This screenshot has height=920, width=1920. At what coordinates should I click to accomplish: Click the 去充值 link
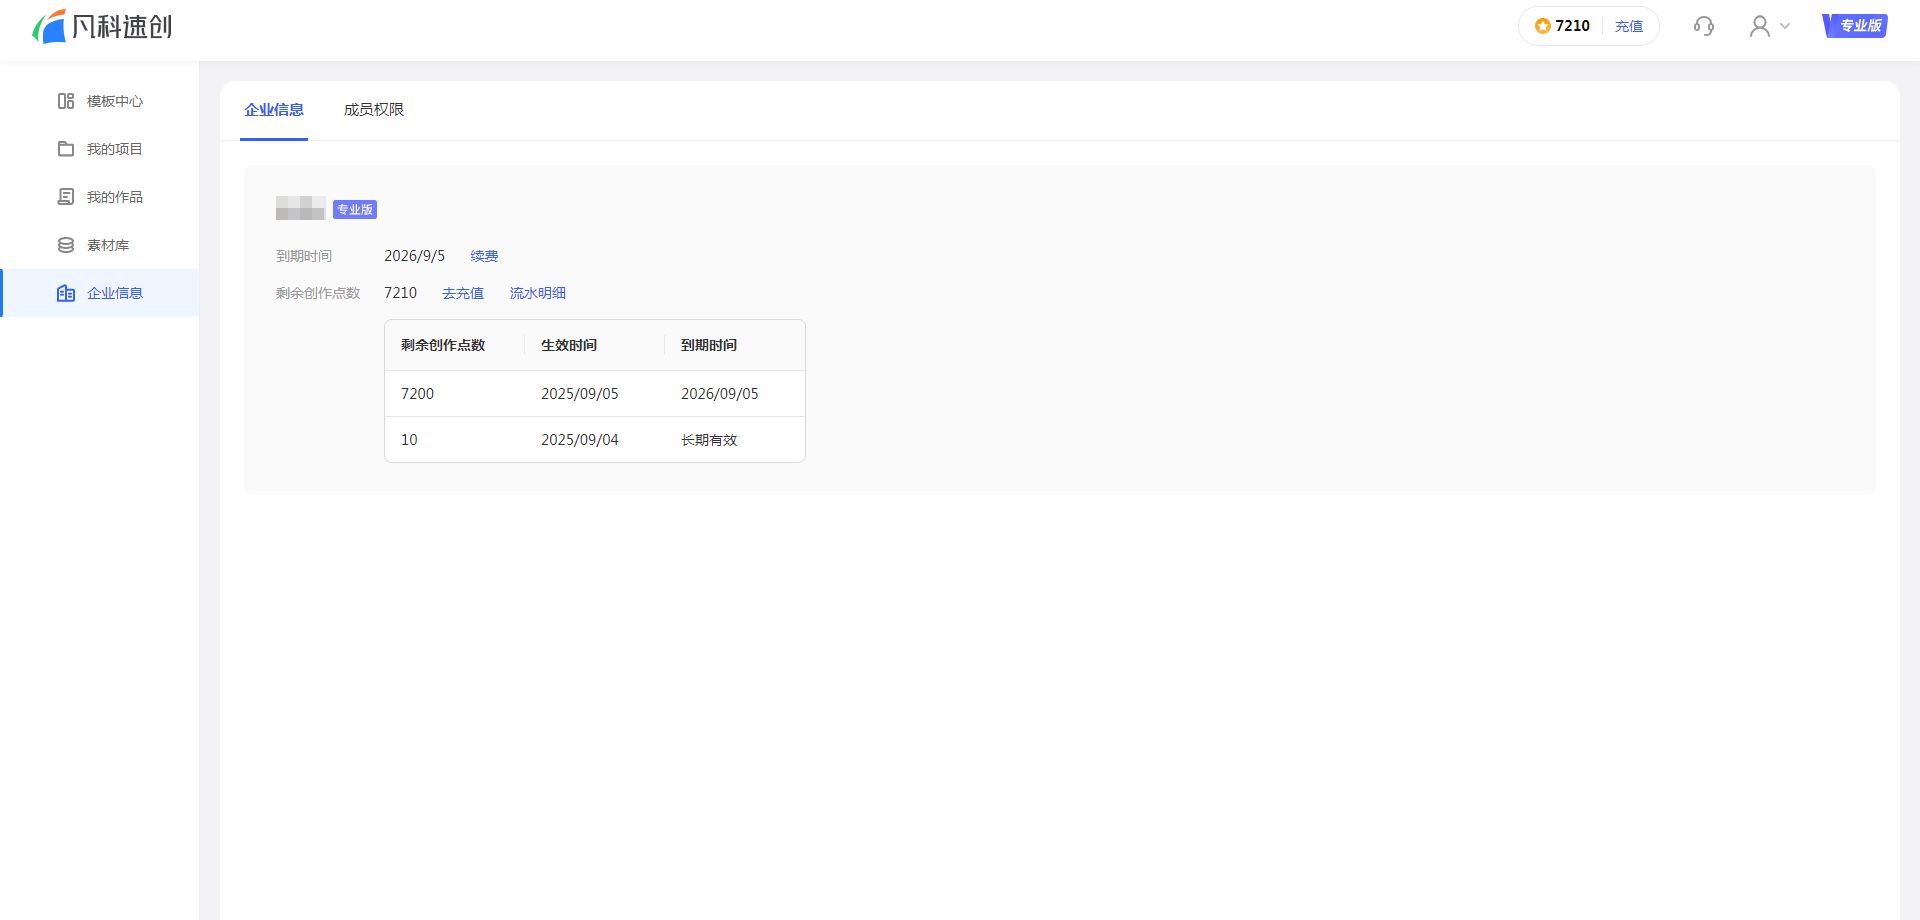463,293
